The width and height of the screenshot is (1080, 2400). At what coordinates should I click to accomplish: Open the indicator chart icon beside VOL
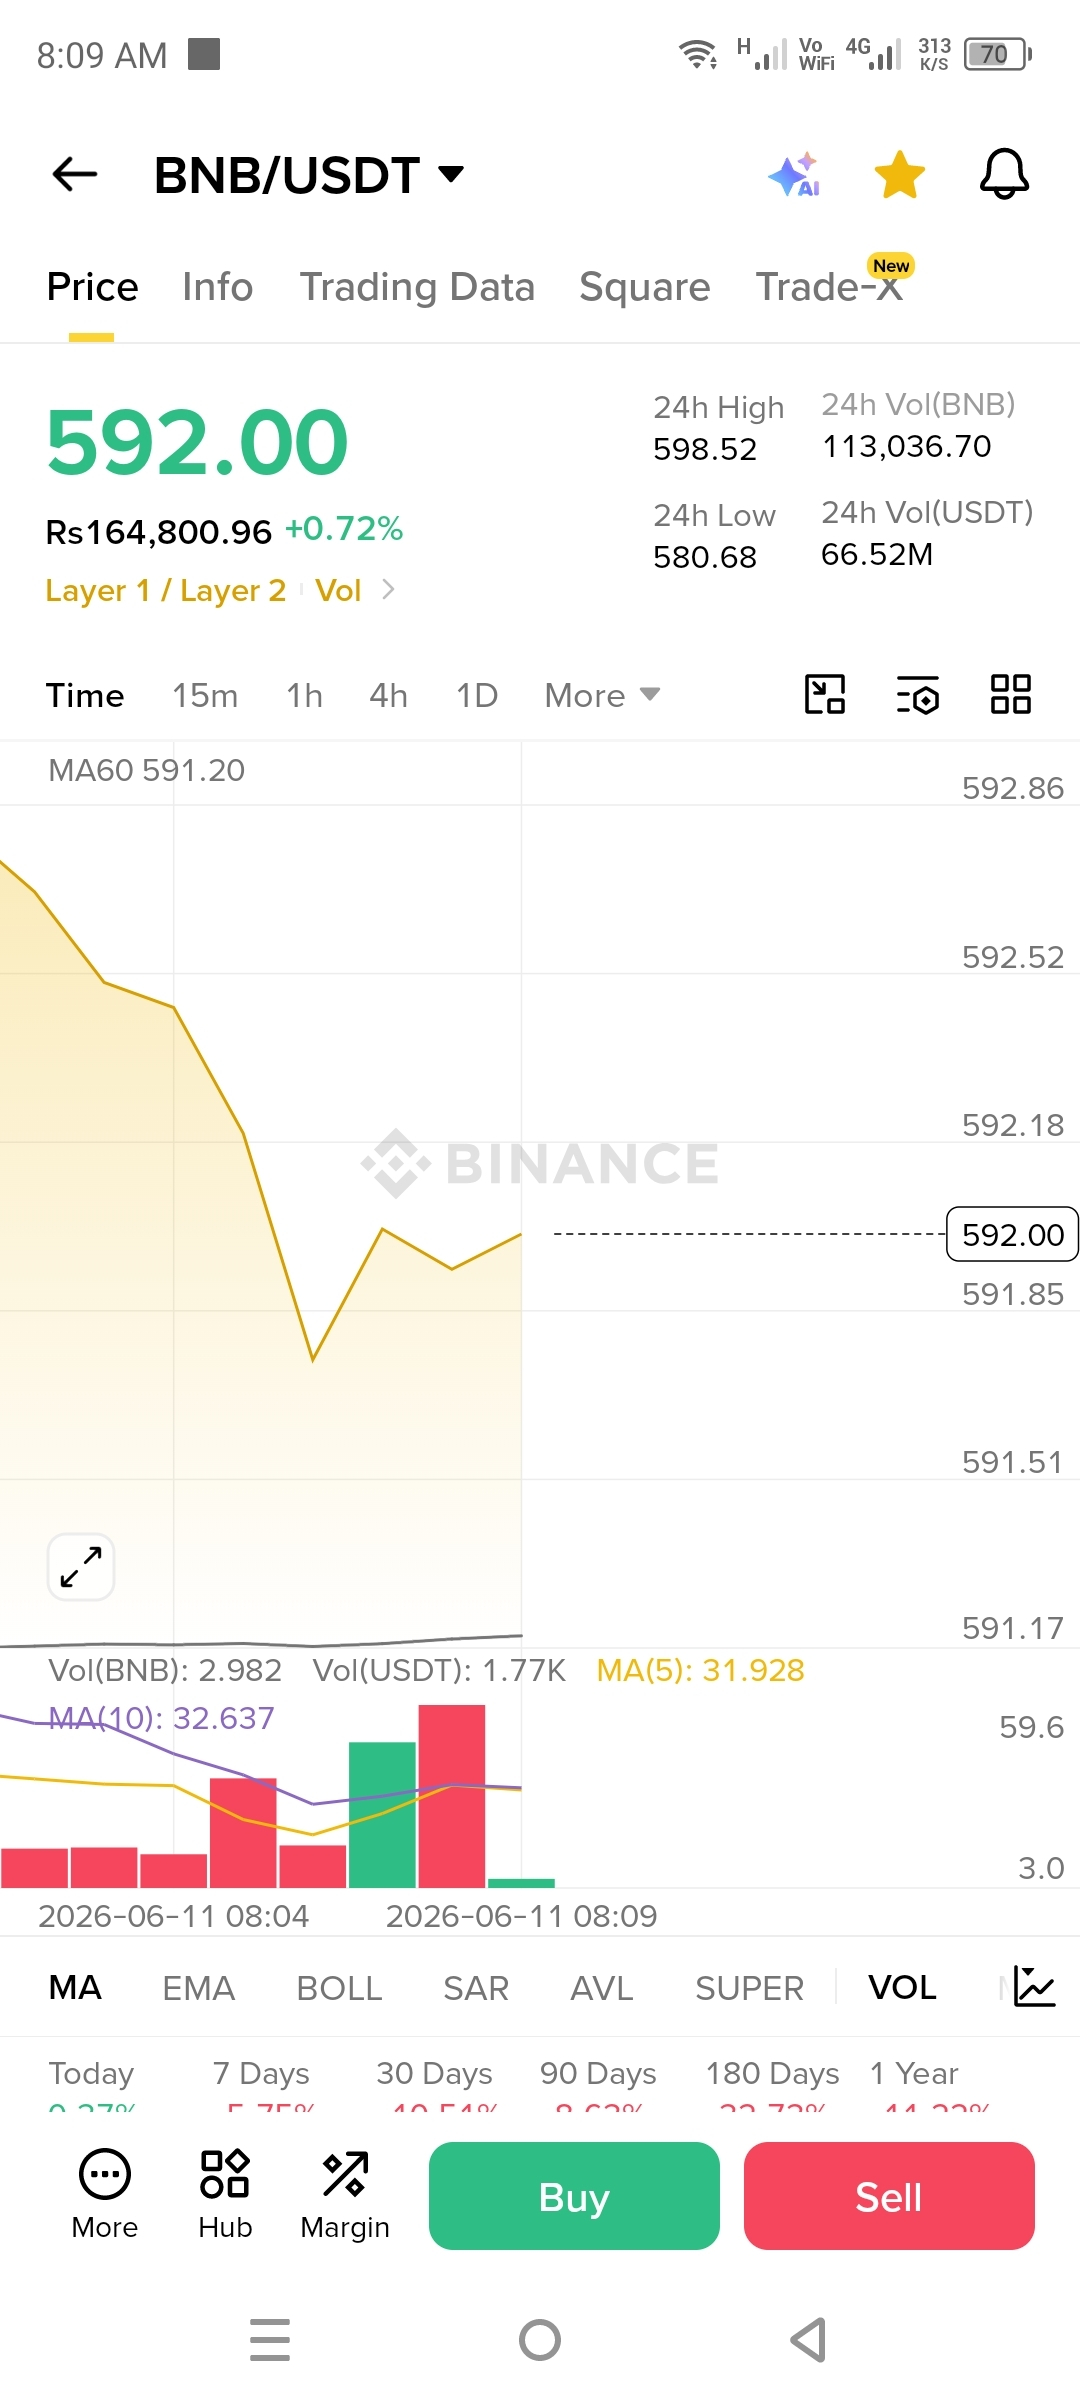click(1034, 1986)
